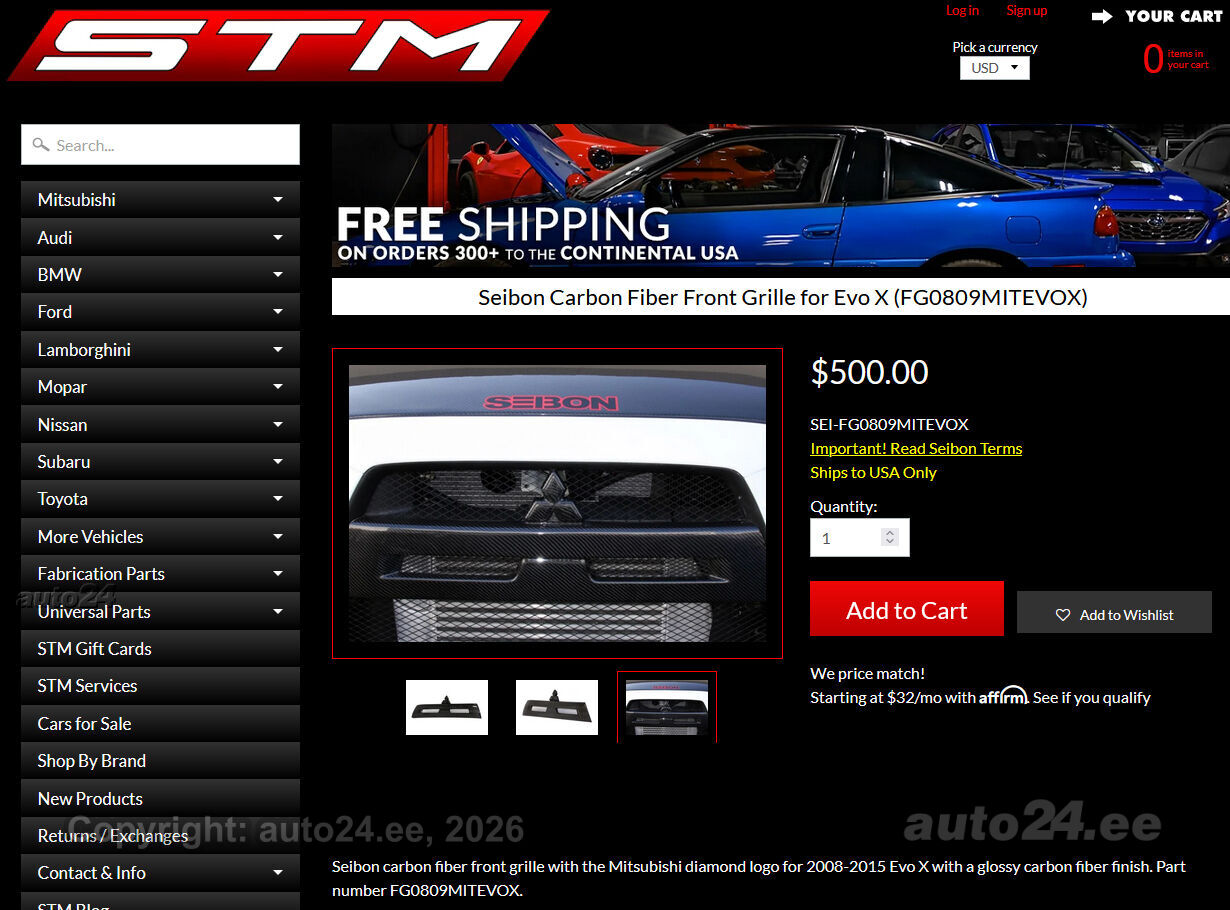1230x910 pixels.
Task: Expand the Ford menu arrow
Action: coord(278,312)
